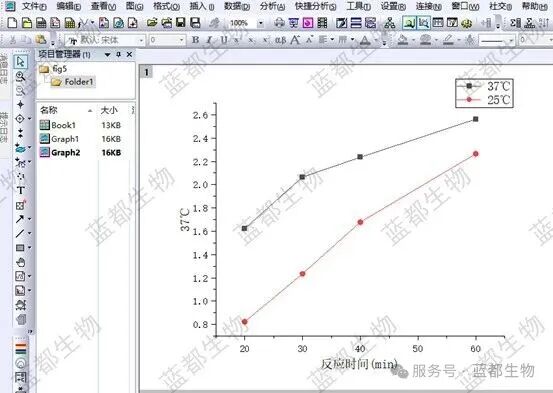Click the Project Explorer tree icon
Image resolution: width=553 pixels, height=393 pixels.
tap(389, 23)
